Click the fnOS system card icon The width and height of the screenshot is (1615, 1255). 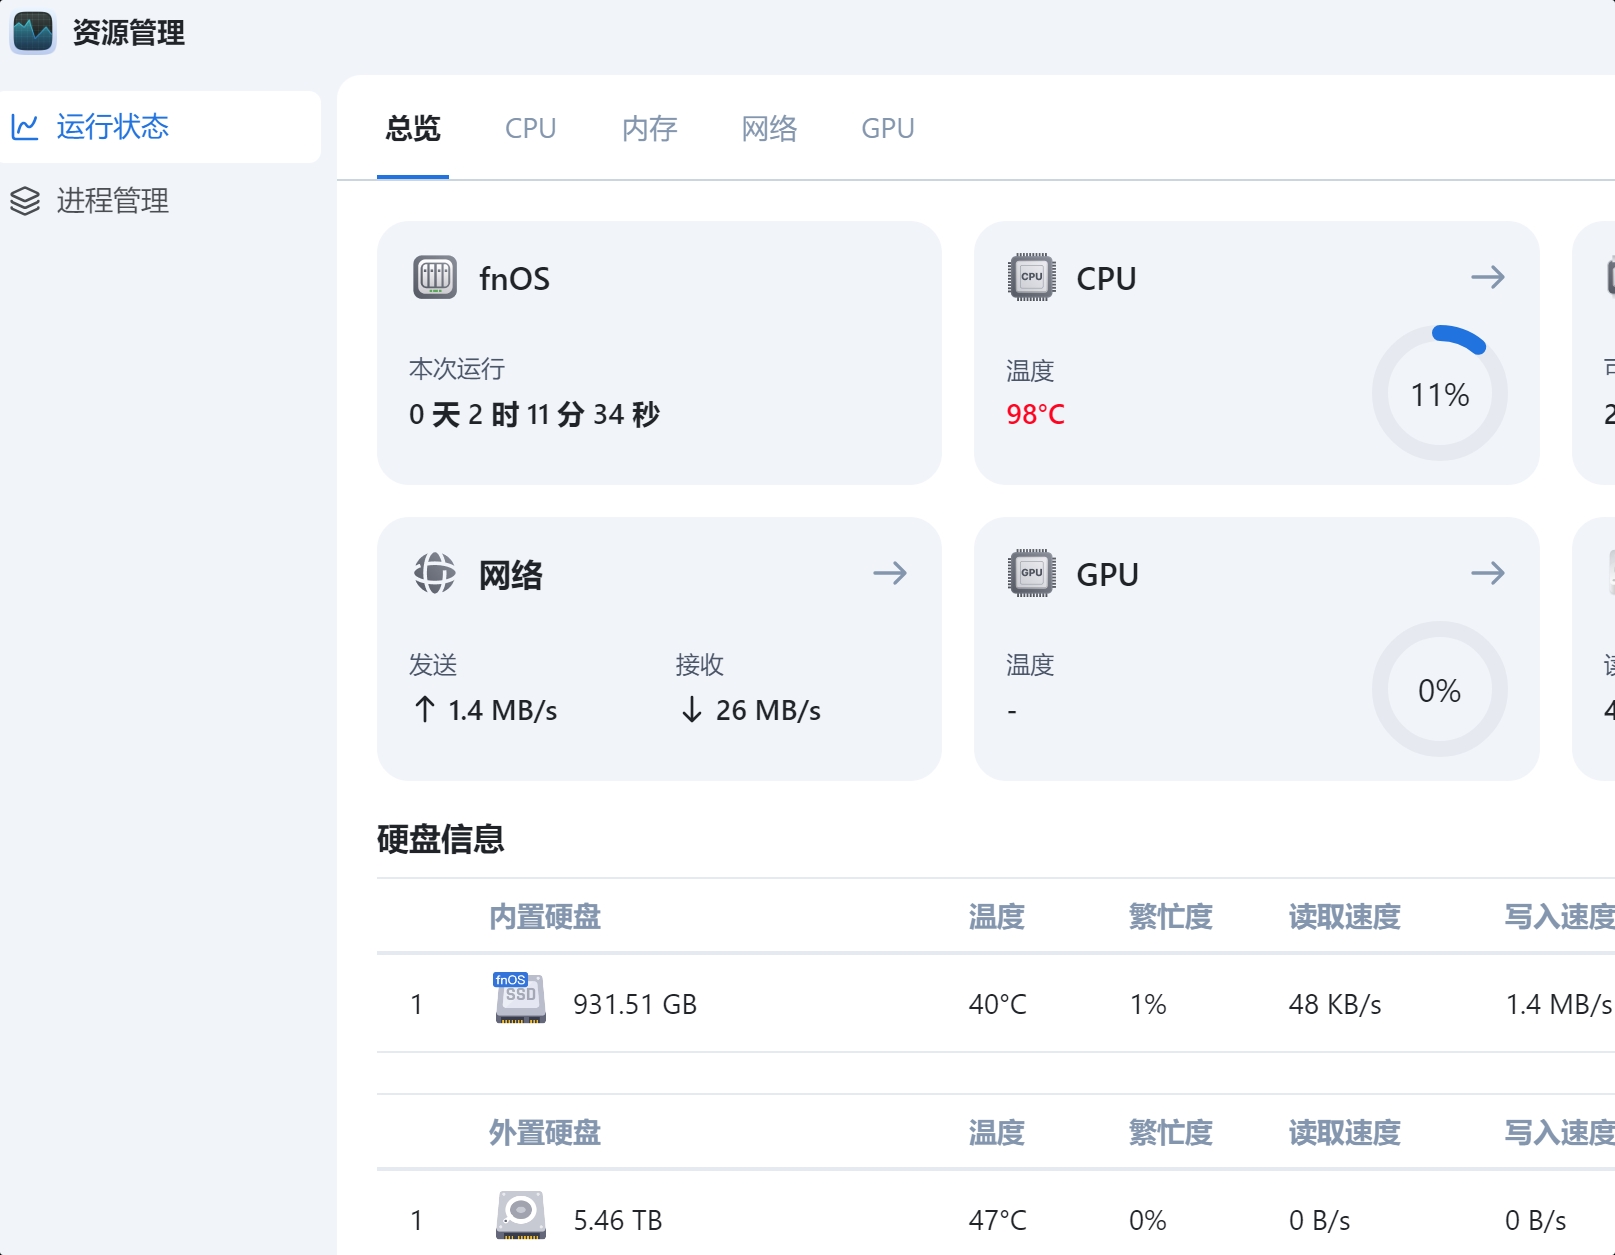pos(435,277)
